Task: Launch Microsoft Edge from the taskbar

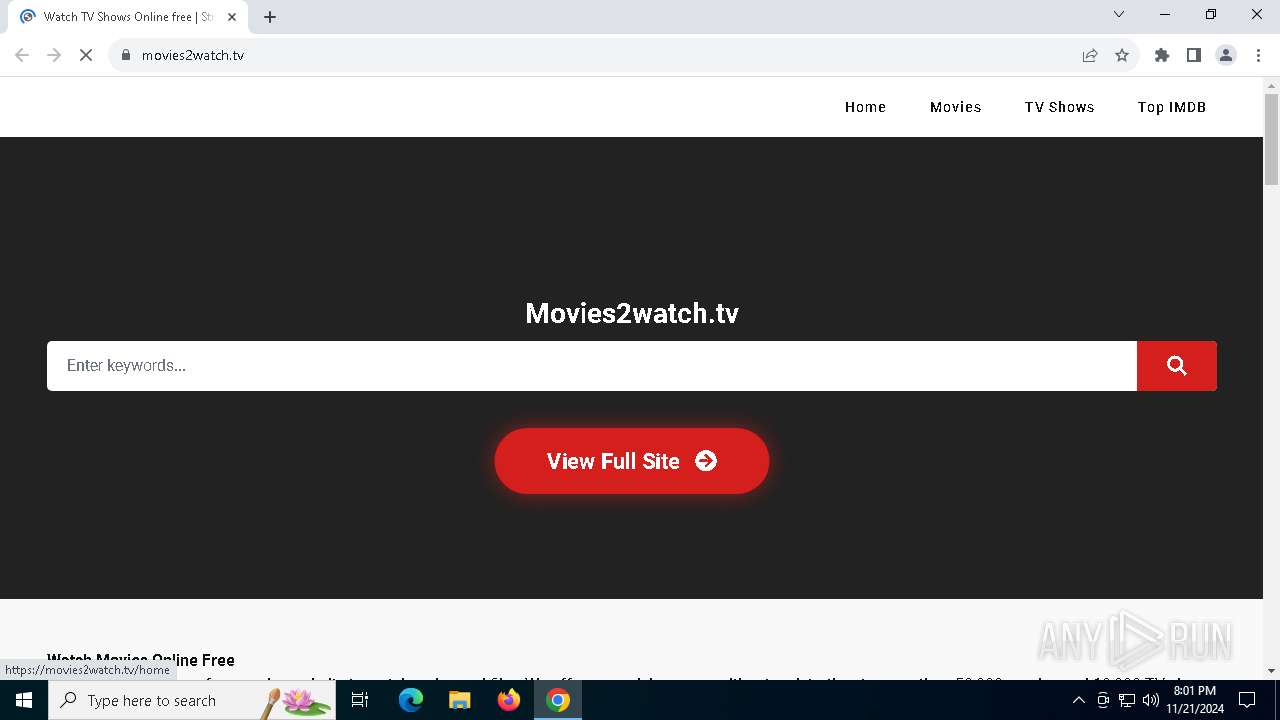Action: click(411, 700)
